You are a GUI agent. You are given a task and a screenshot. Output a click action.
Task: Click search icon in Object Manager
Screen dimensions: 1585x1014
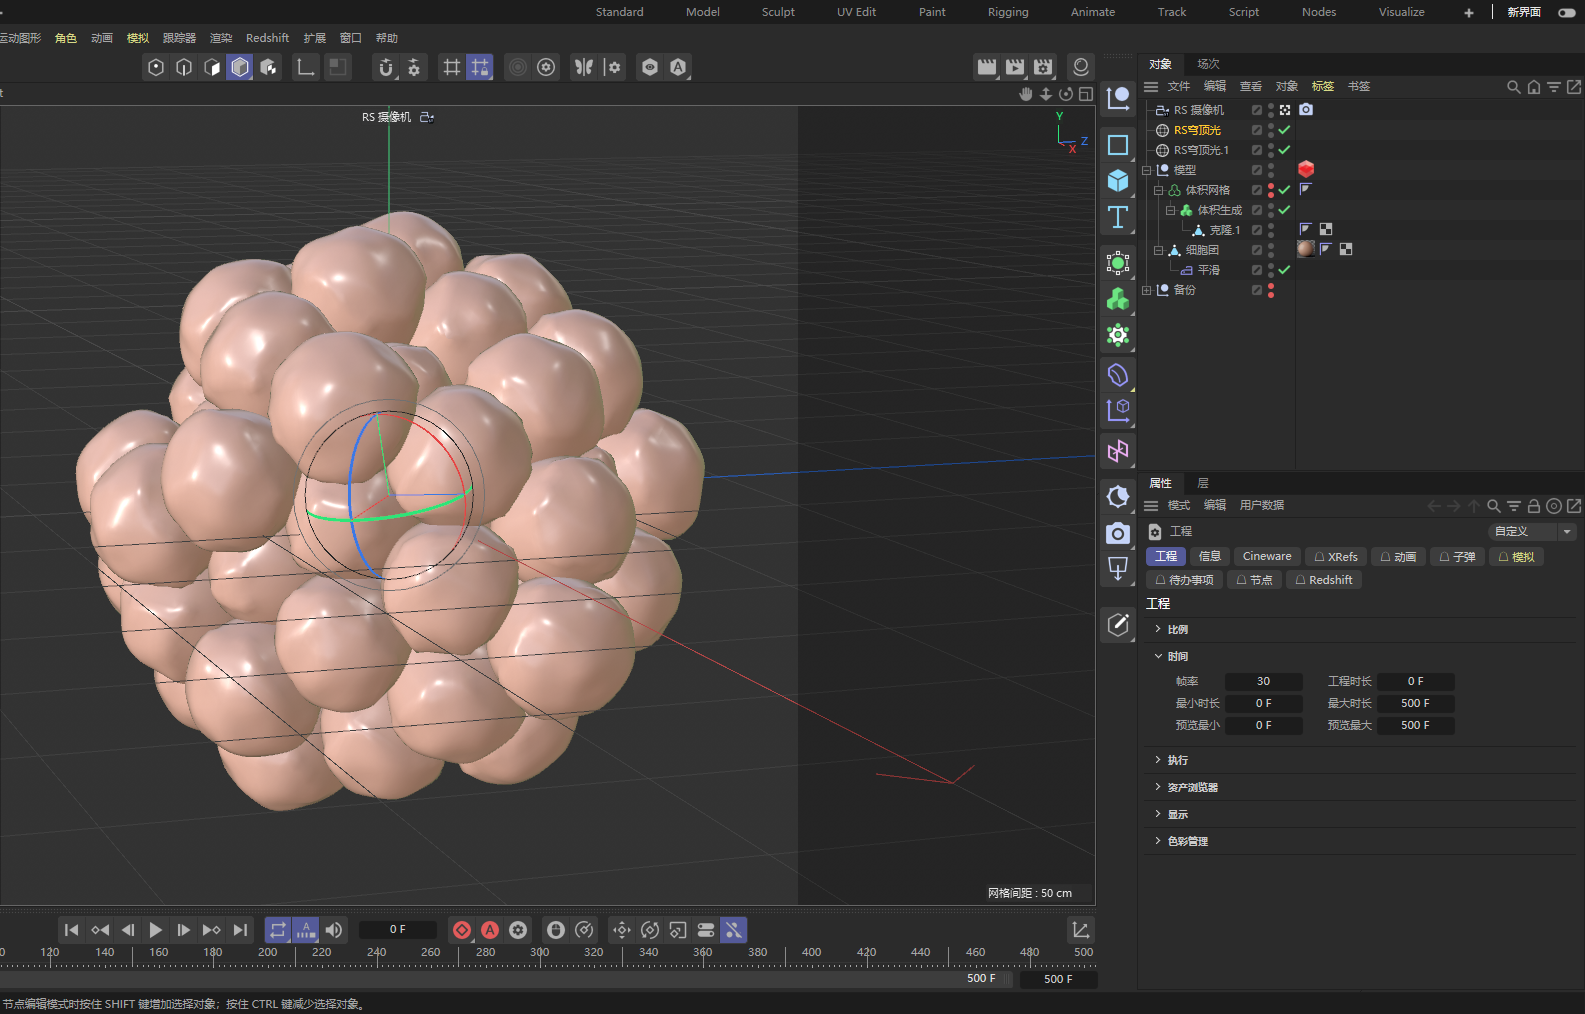[x=1514, y=87]
